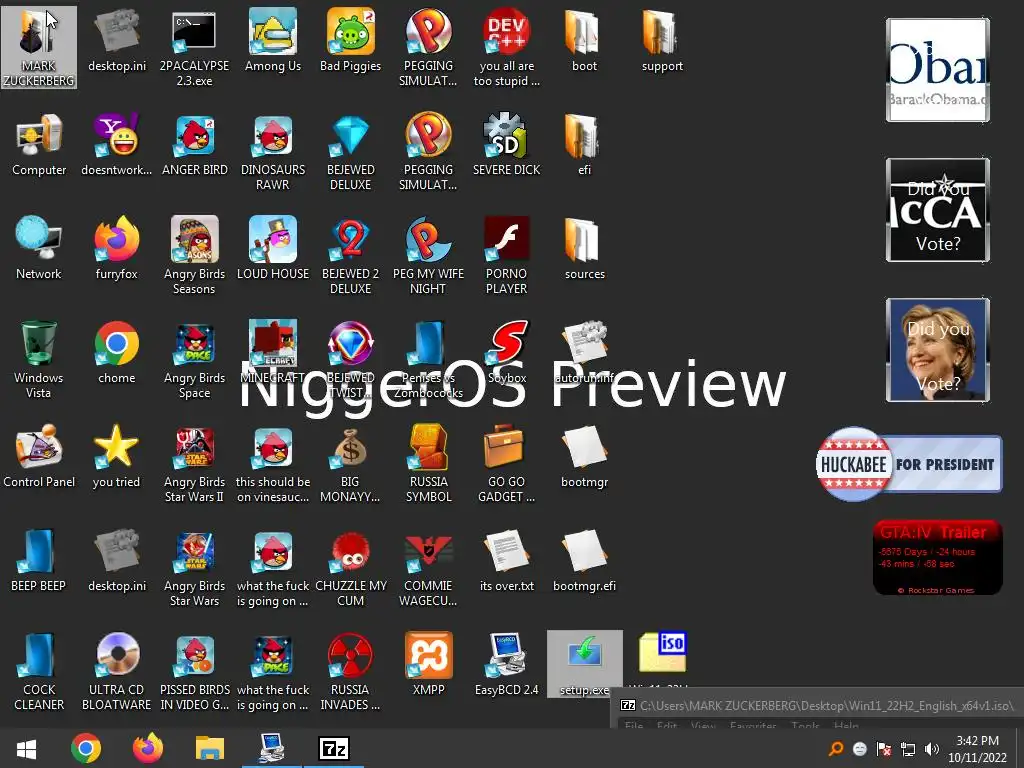Open the ANGER BIRD shortcut
Image resolution: width=1024 pixels, height=768 pixels.
pos(195,144)
